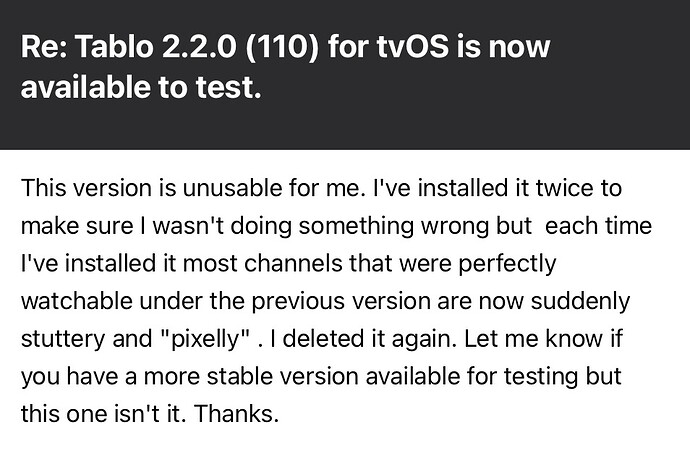Click "(110)" build number in the subject
The width and height of the screenshot is (690, 450).
click(x=281, y=48)
